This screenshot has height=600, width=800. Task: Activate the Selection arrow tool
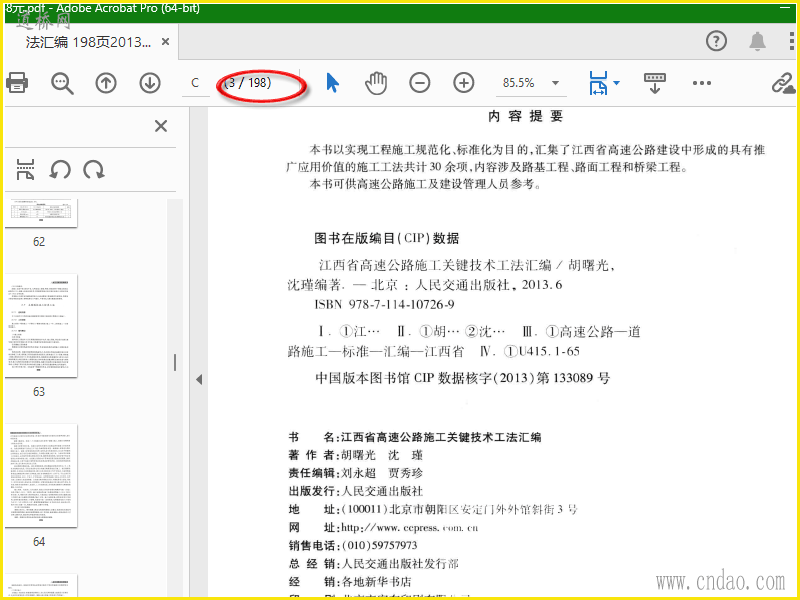point(332,83)
